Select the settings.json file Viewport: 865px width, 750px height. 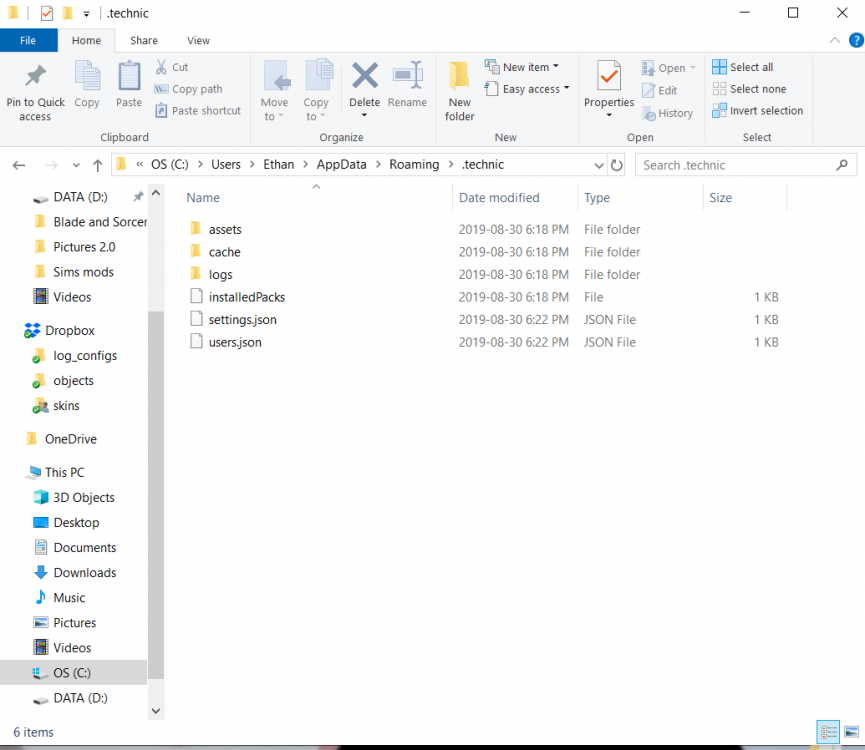(243, 320)
